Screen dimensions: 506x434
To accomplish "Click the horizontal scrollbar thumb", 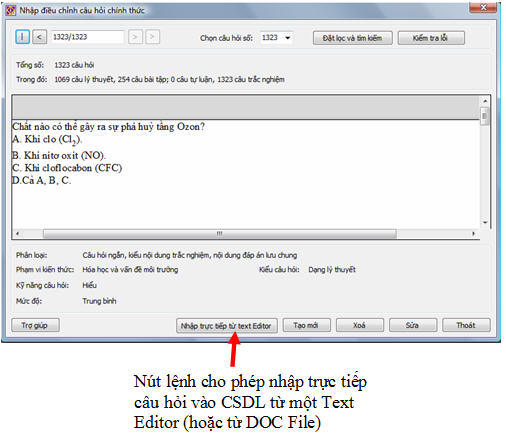I will 220,234.
